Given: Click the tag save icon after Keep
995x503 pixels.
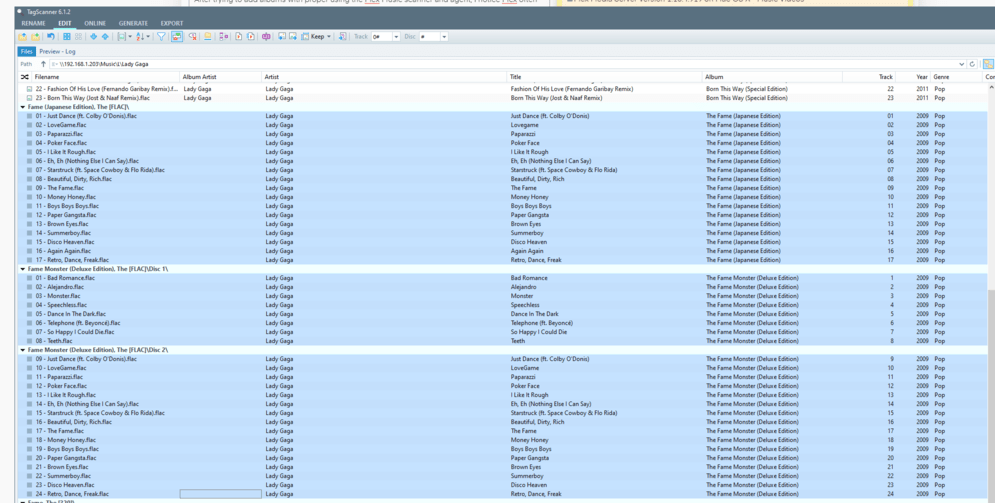Looking at the screenshot, I should pyautogui.click(x=343, y=37).
